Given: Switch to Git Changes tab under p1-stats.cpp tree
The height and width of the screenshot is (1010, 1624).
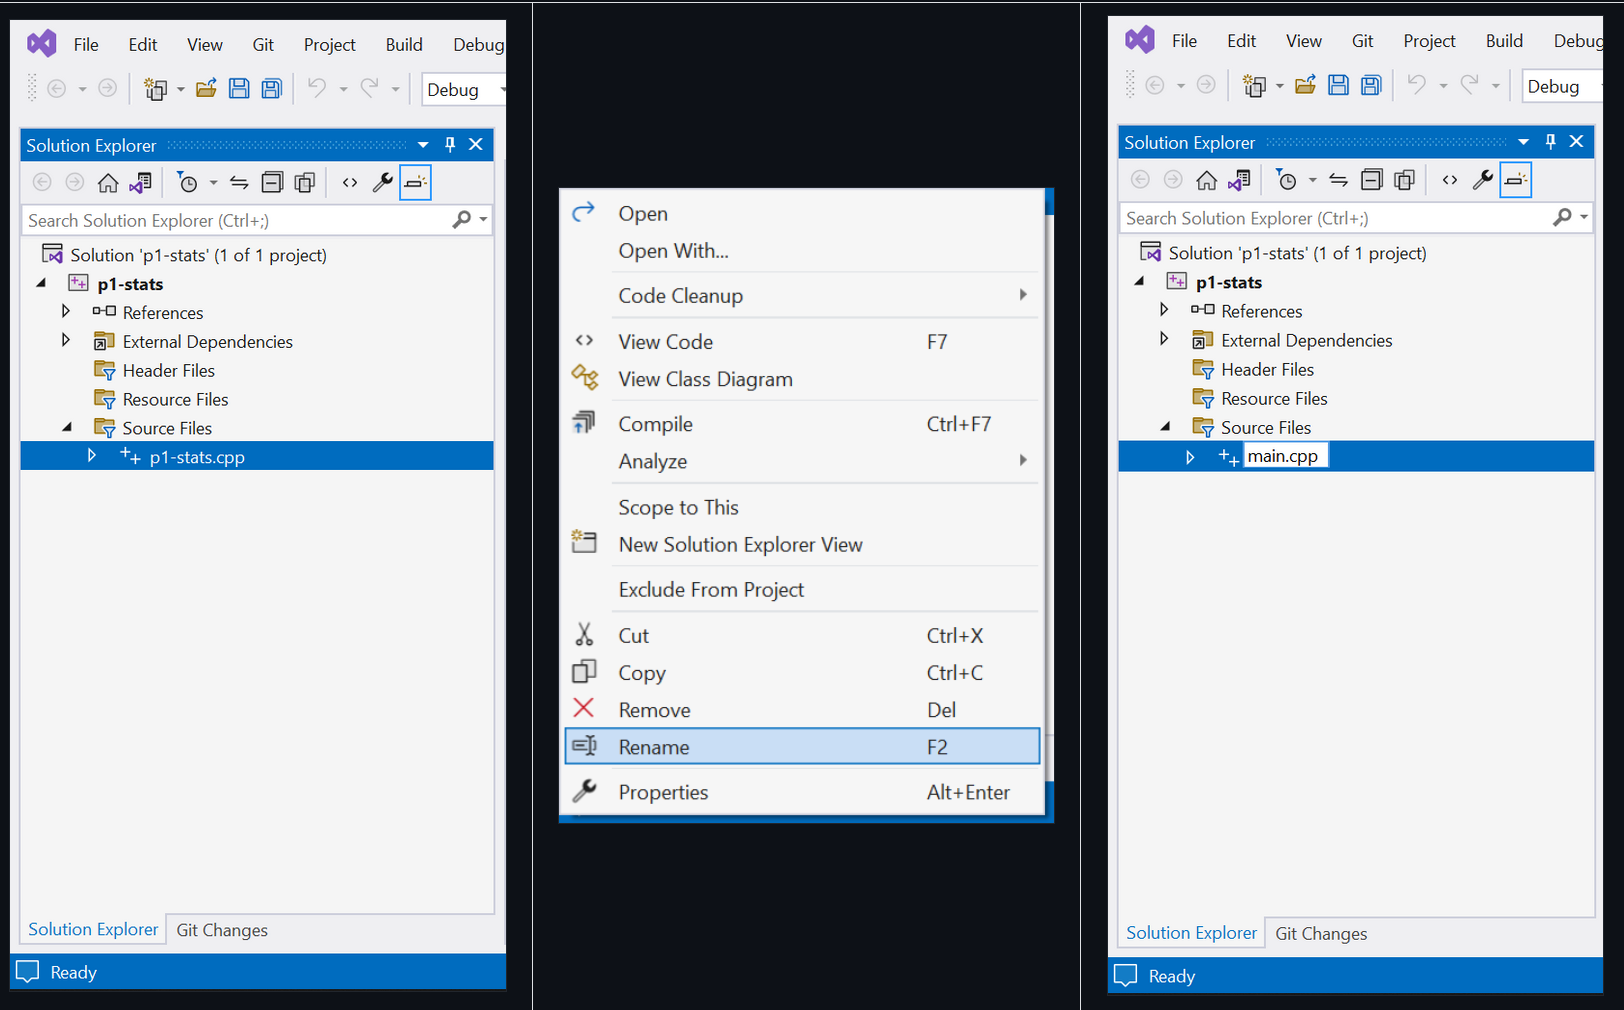Looking at the screenshot, I should click(222, 930).
